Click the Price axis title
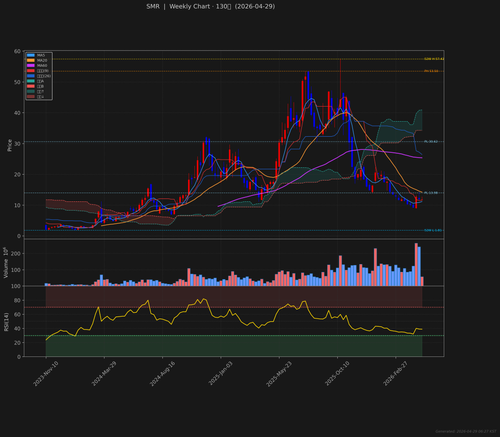This screenshot has width=500, height=437. (9, 145)
